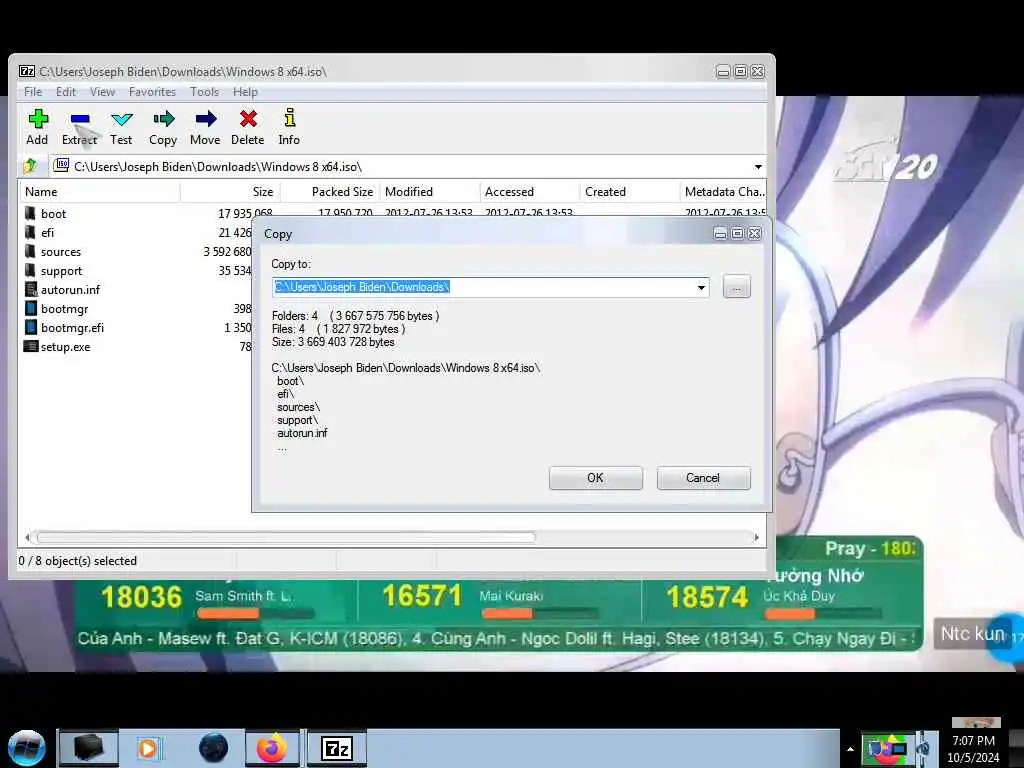Sort by the Name column header

101,192
